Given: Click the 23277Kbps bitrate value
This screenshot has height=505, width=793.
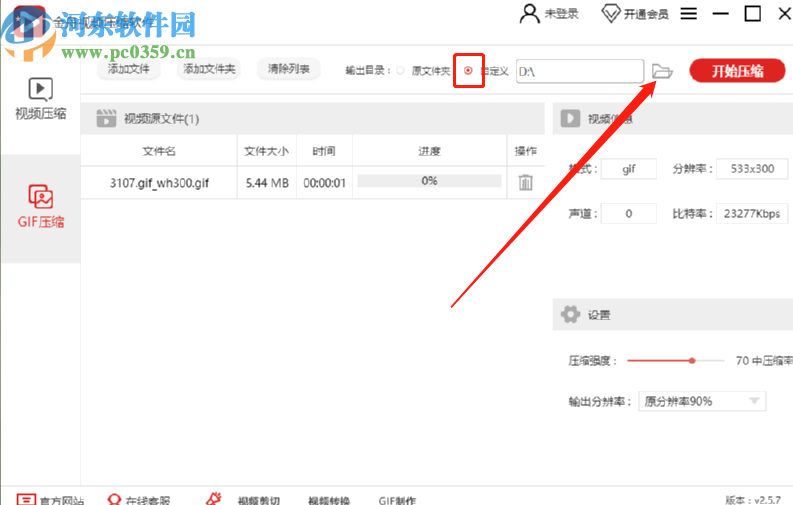Looking at the screenshot, I should coord(752,214).
